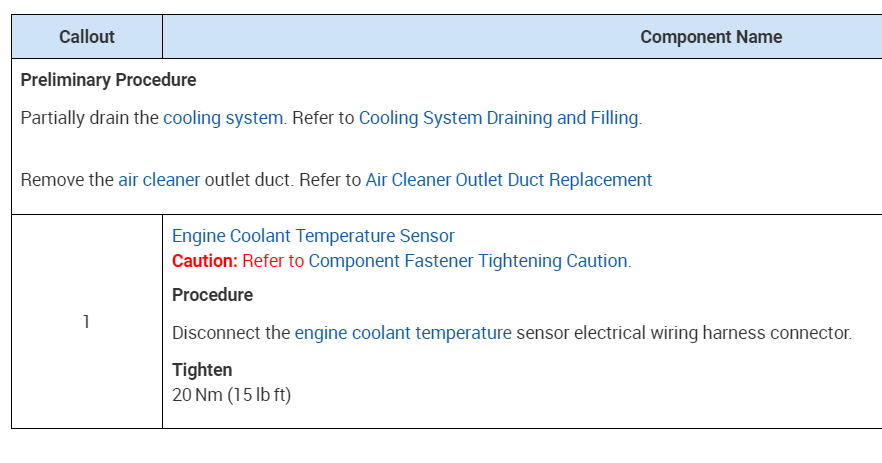The image size is (882, 463).
Task: Select the Component Name column header
Action: pyautogui.click(x=710, y=37)
